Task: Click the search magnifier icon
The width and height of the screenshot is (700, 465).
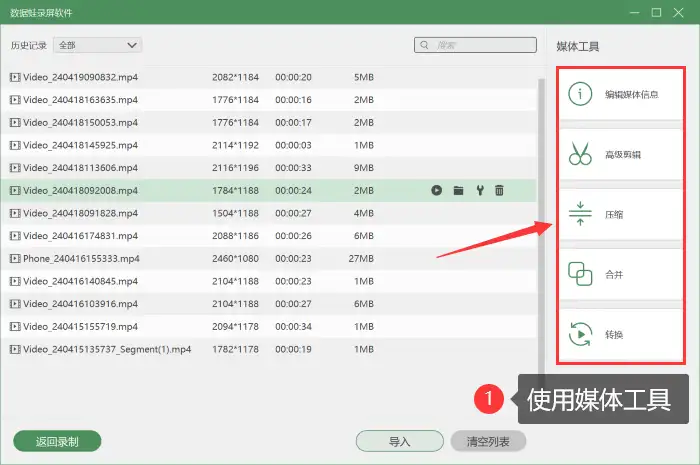Action: 424,45
